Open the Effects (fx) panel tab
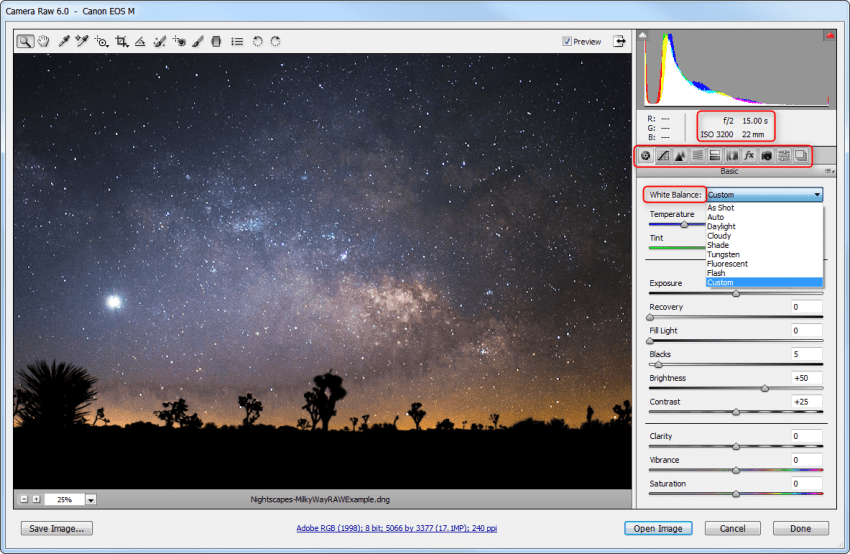850x554 pixels. point(749,156)
